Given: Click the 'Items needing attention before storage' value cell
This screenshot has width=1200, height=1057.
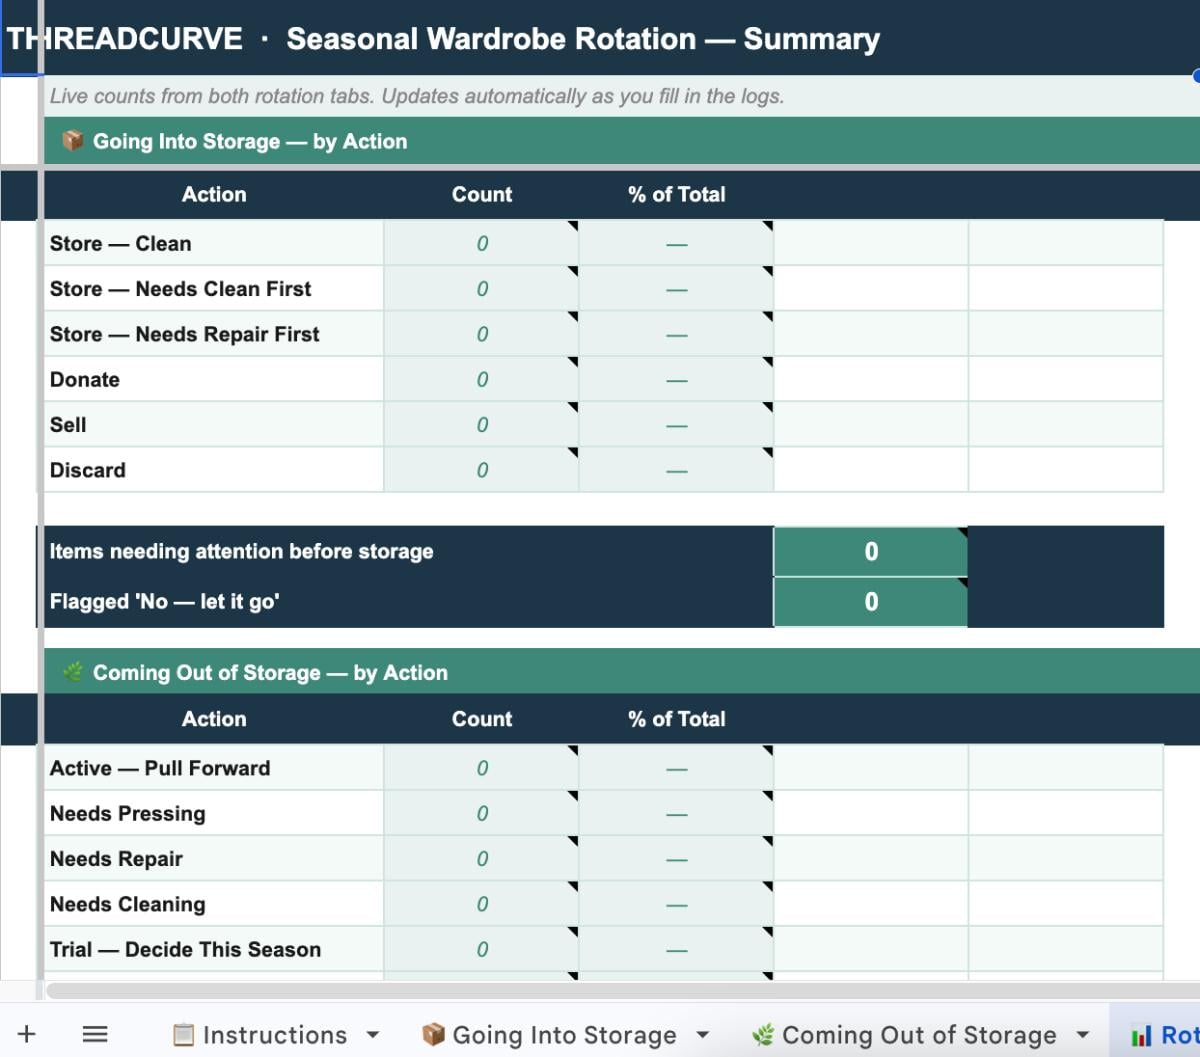Looking at the screenshot, I should [870, 552].
